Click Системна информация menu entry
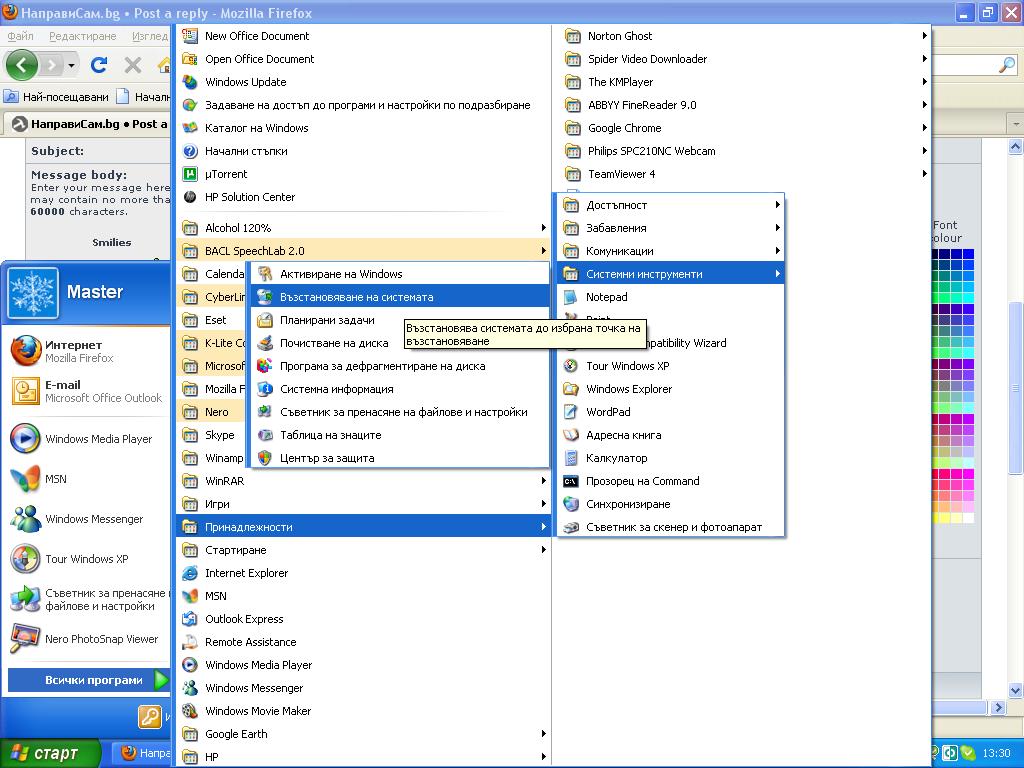This screenshot has width=1024, height=768. coord(336,389)
